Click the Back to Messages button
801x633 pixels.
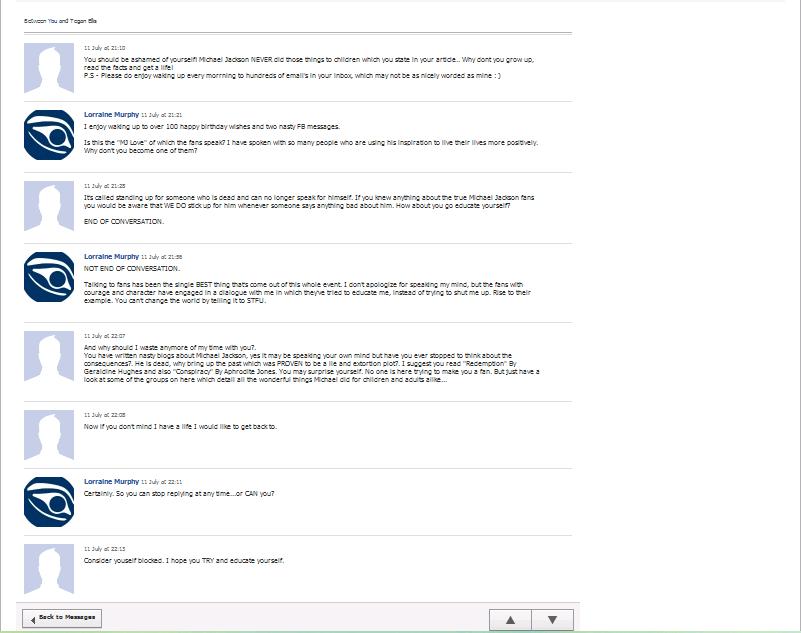point(62,618)
